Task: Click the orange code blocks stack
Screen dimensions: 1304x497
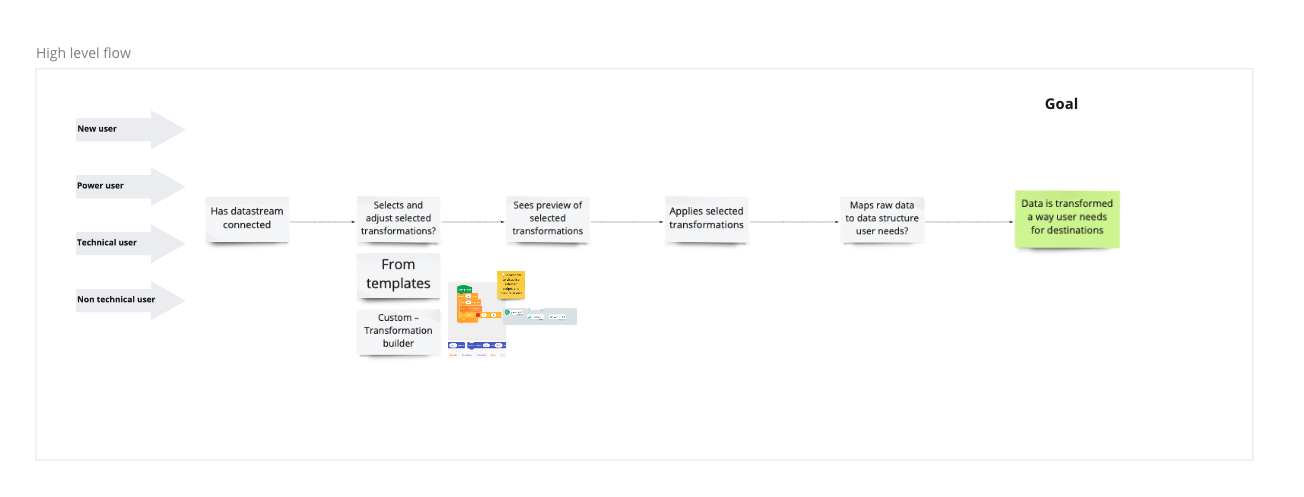Action: pyautogui.click(x=465, y=312)
